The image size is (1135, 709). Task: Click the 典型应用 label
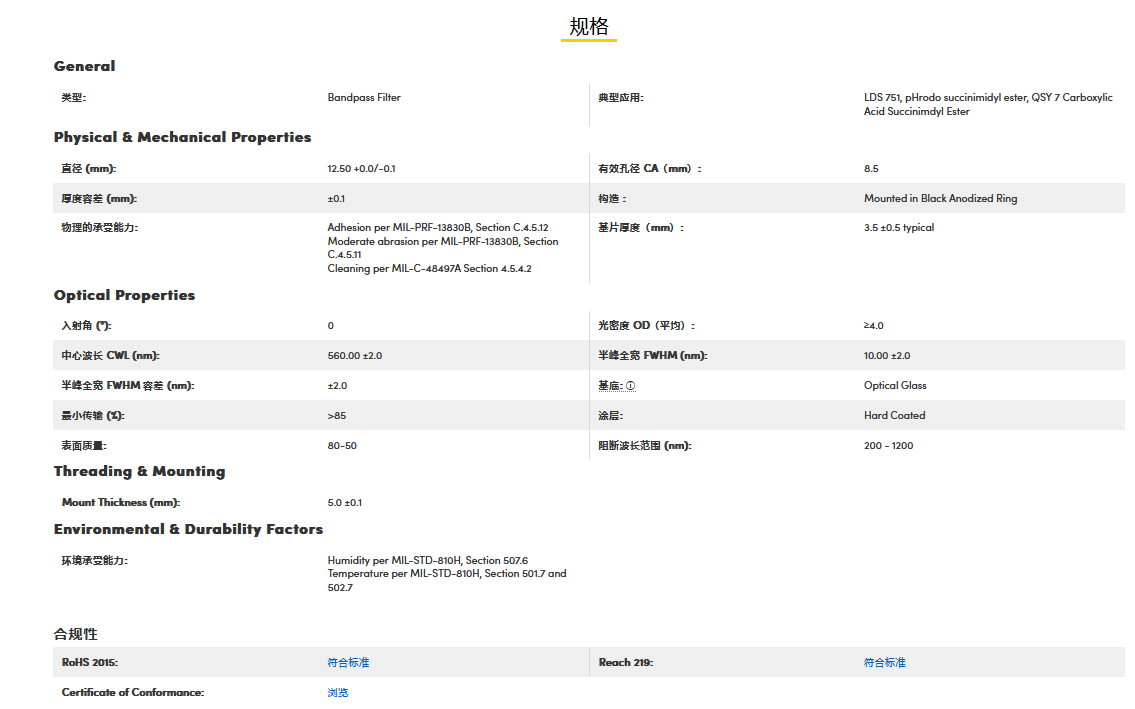coord(620,98)
